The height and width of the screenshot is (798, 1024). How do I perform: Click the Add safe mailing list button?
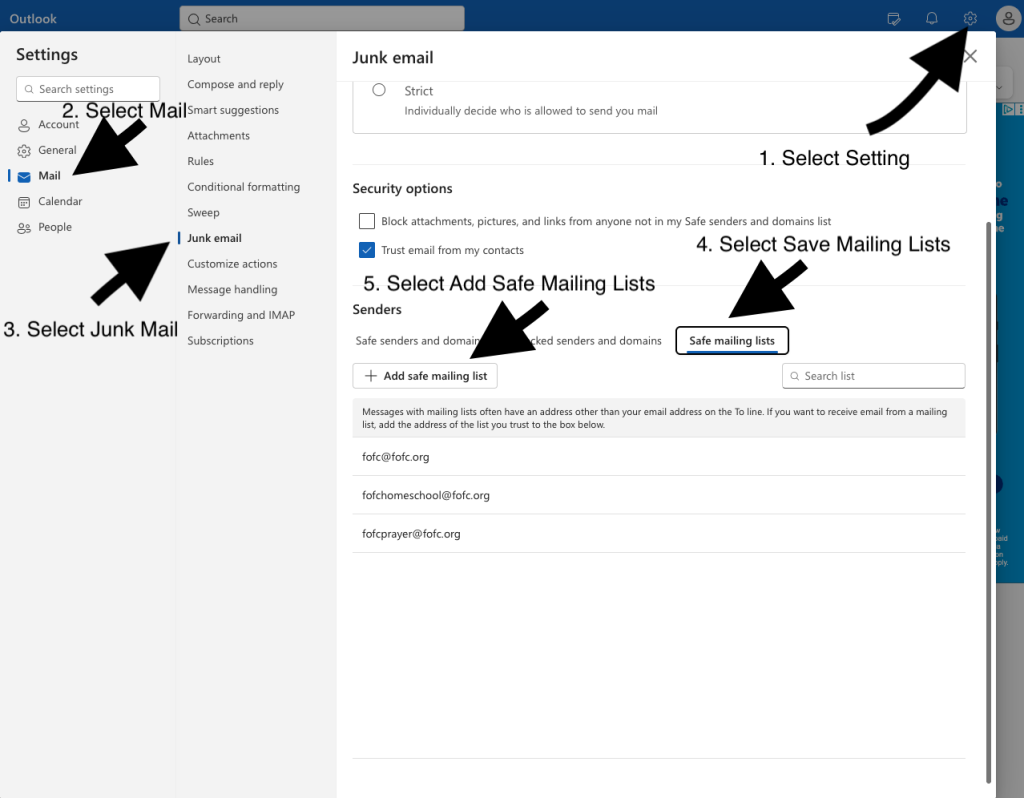coord(426,376)
